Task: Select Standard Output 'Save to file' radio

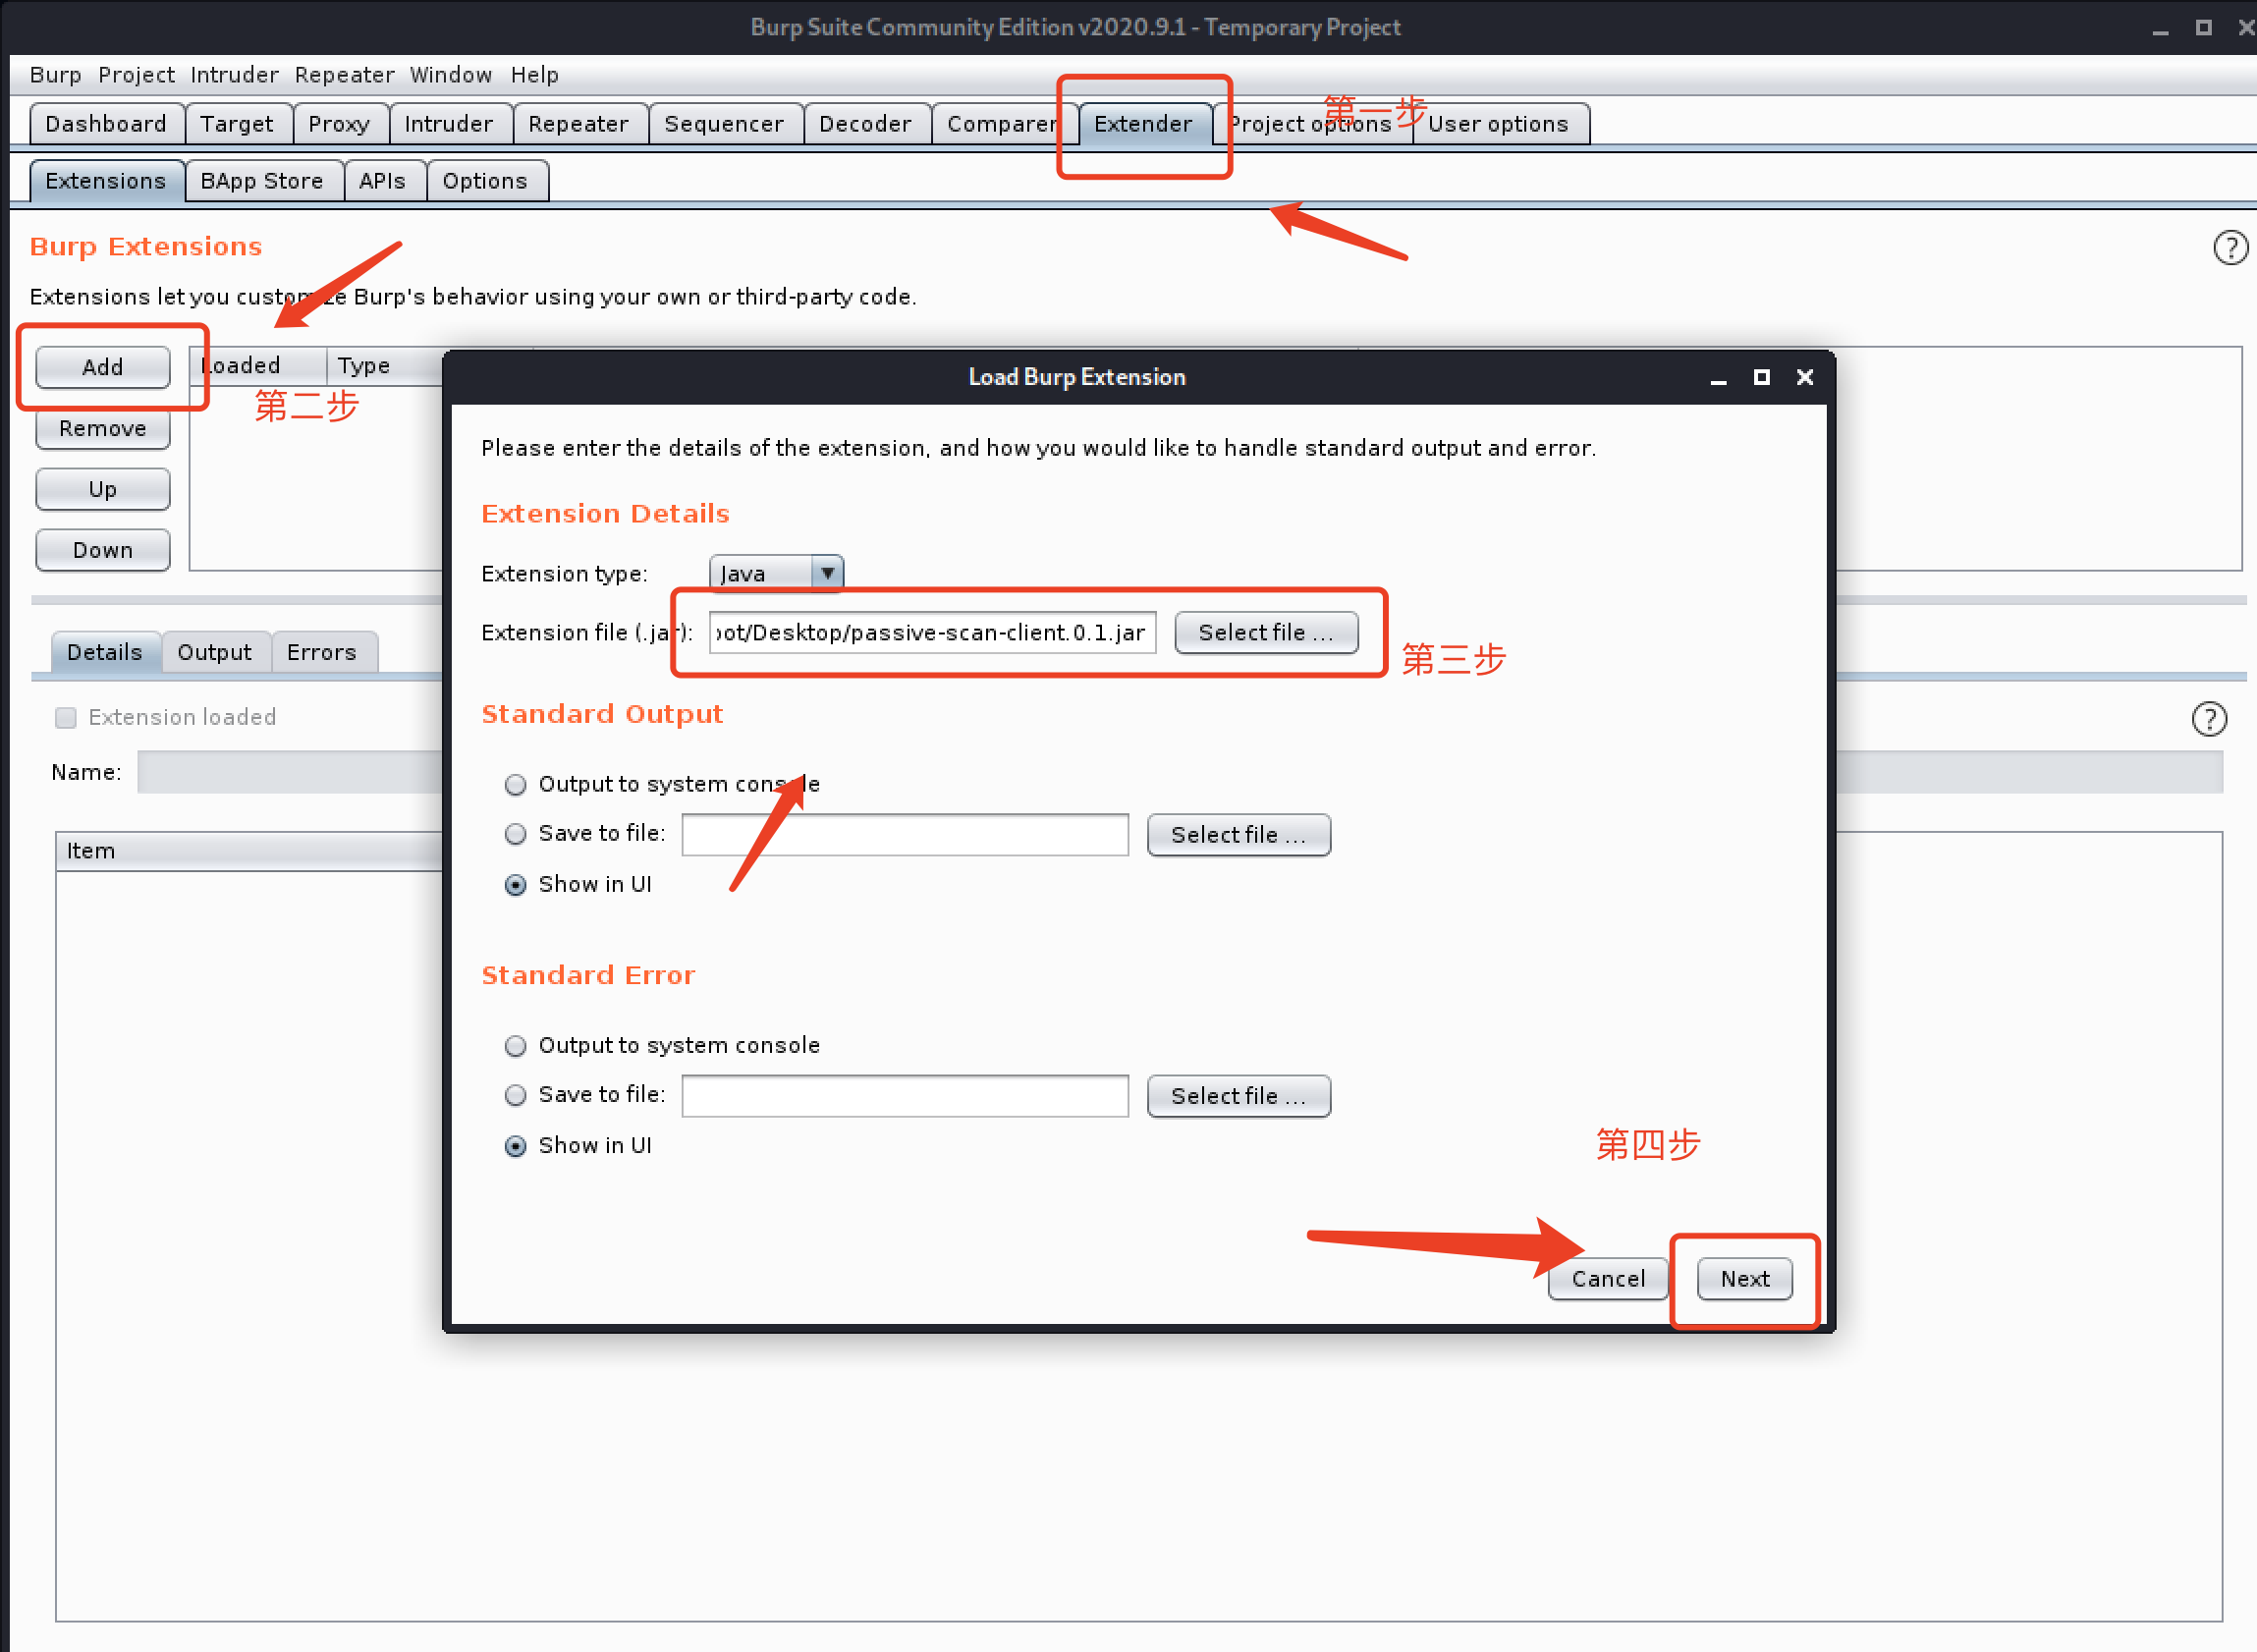Action: [x=515, y=834]
